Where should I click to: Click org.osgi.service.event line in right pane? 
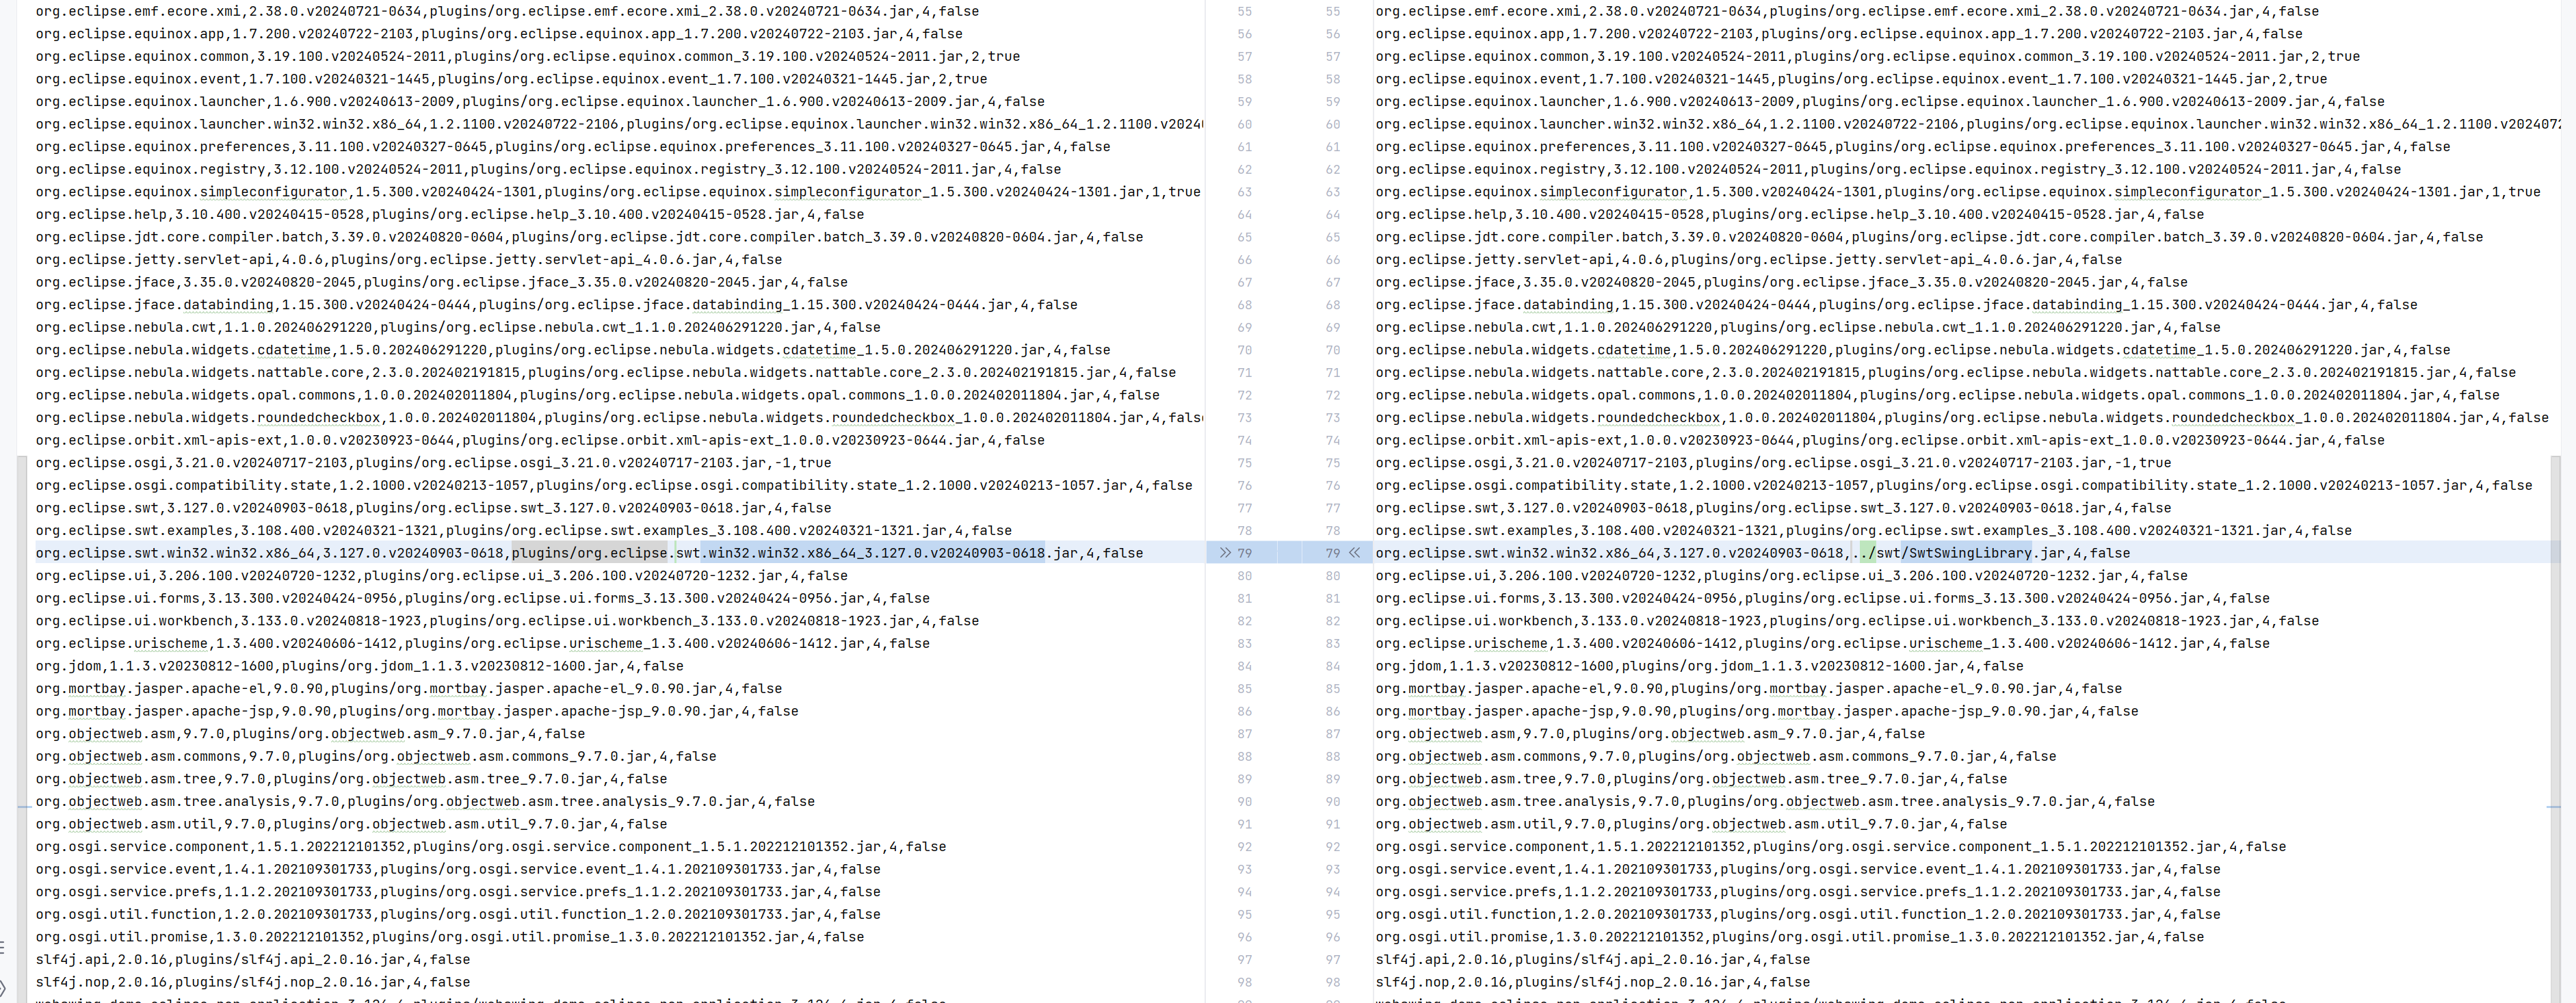point(1798,870)
